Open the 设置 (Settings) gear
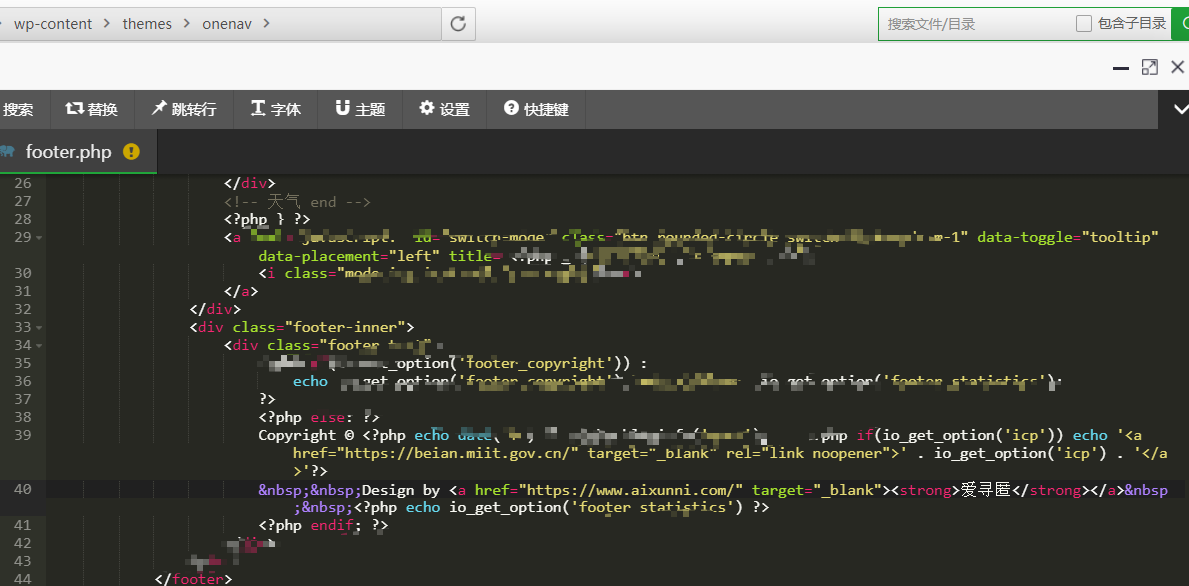The image size is (1189, 586). [444, 109]
